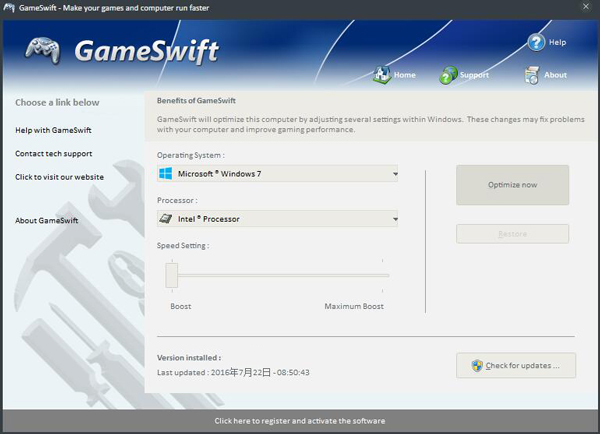The height and width of the screenshot is (434, 600).
Task: Click the Operating System label
Action: (191, 155)
